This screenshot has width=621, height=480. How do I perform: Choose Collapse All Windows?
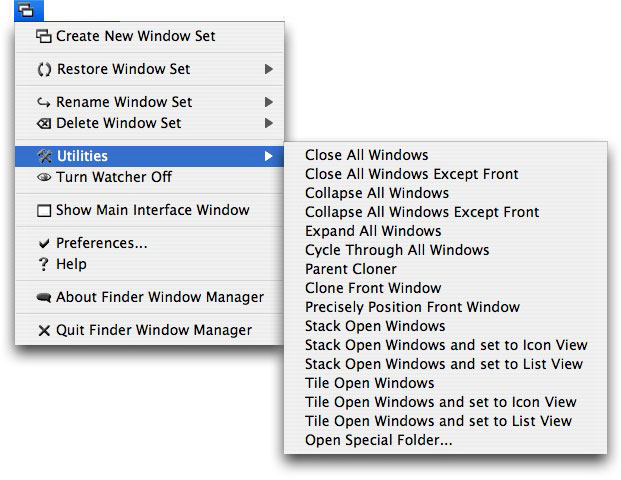pos(446,193)
